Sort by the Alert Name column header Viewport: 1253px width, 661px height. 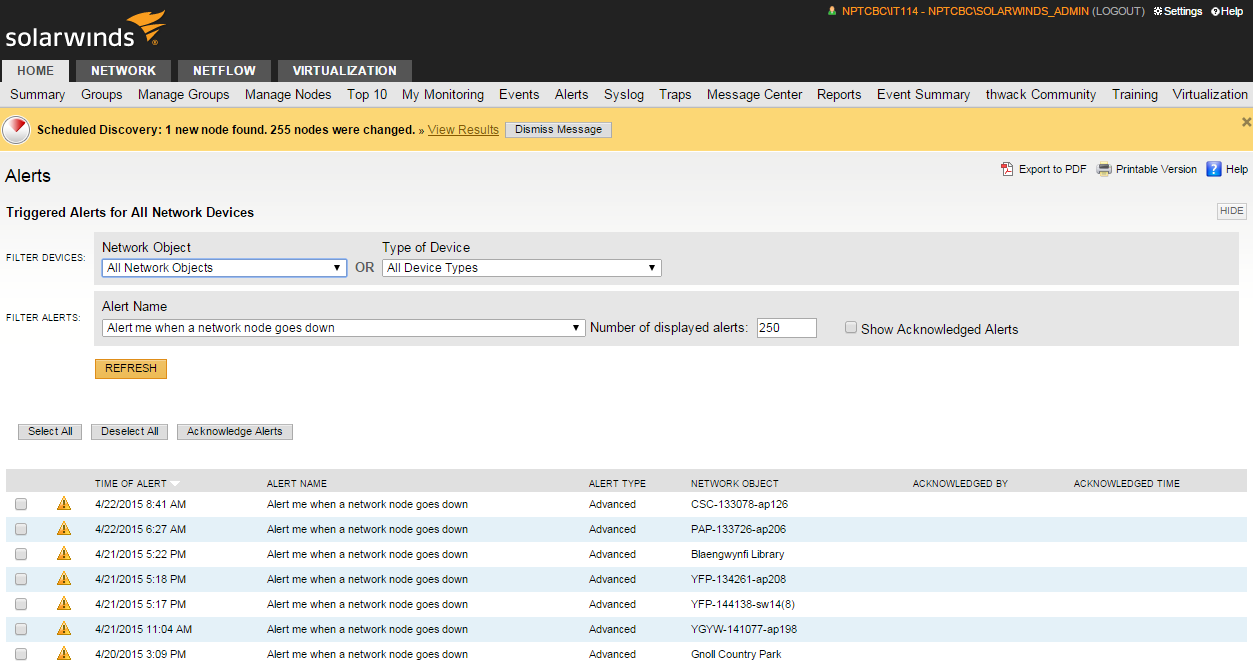pyautogui.click(x=297, y=484)
